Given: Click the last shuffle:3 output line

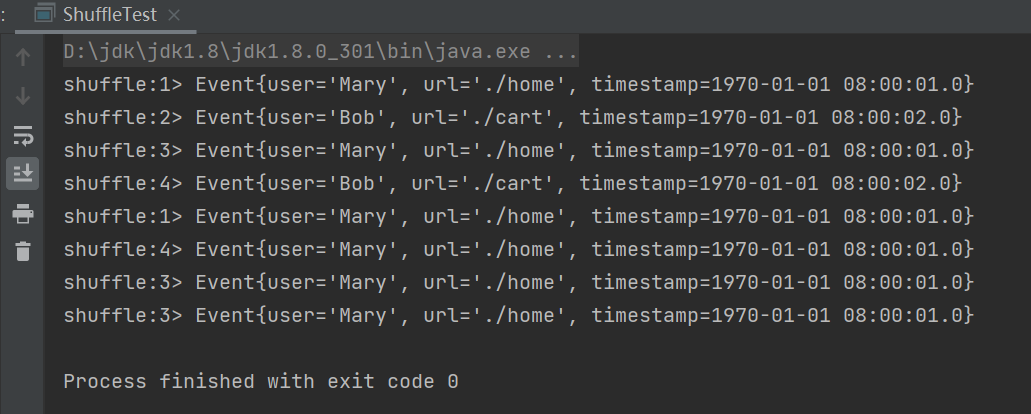Looking at the screenshot, I should coord(517,315).
